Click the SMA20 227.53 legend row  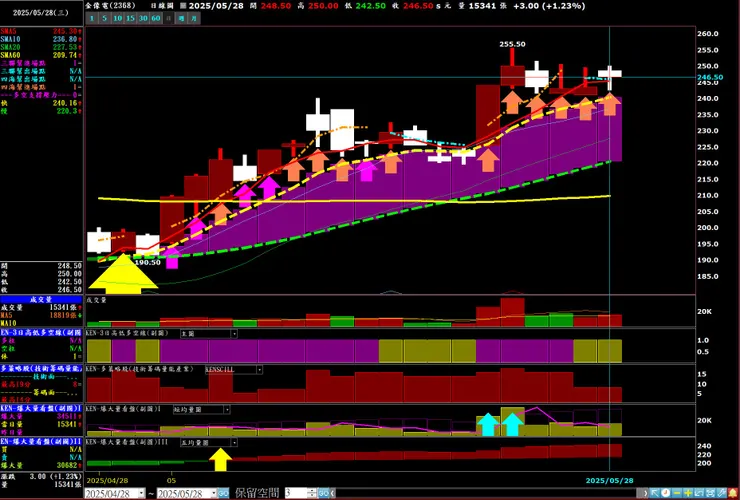[42, 47]
